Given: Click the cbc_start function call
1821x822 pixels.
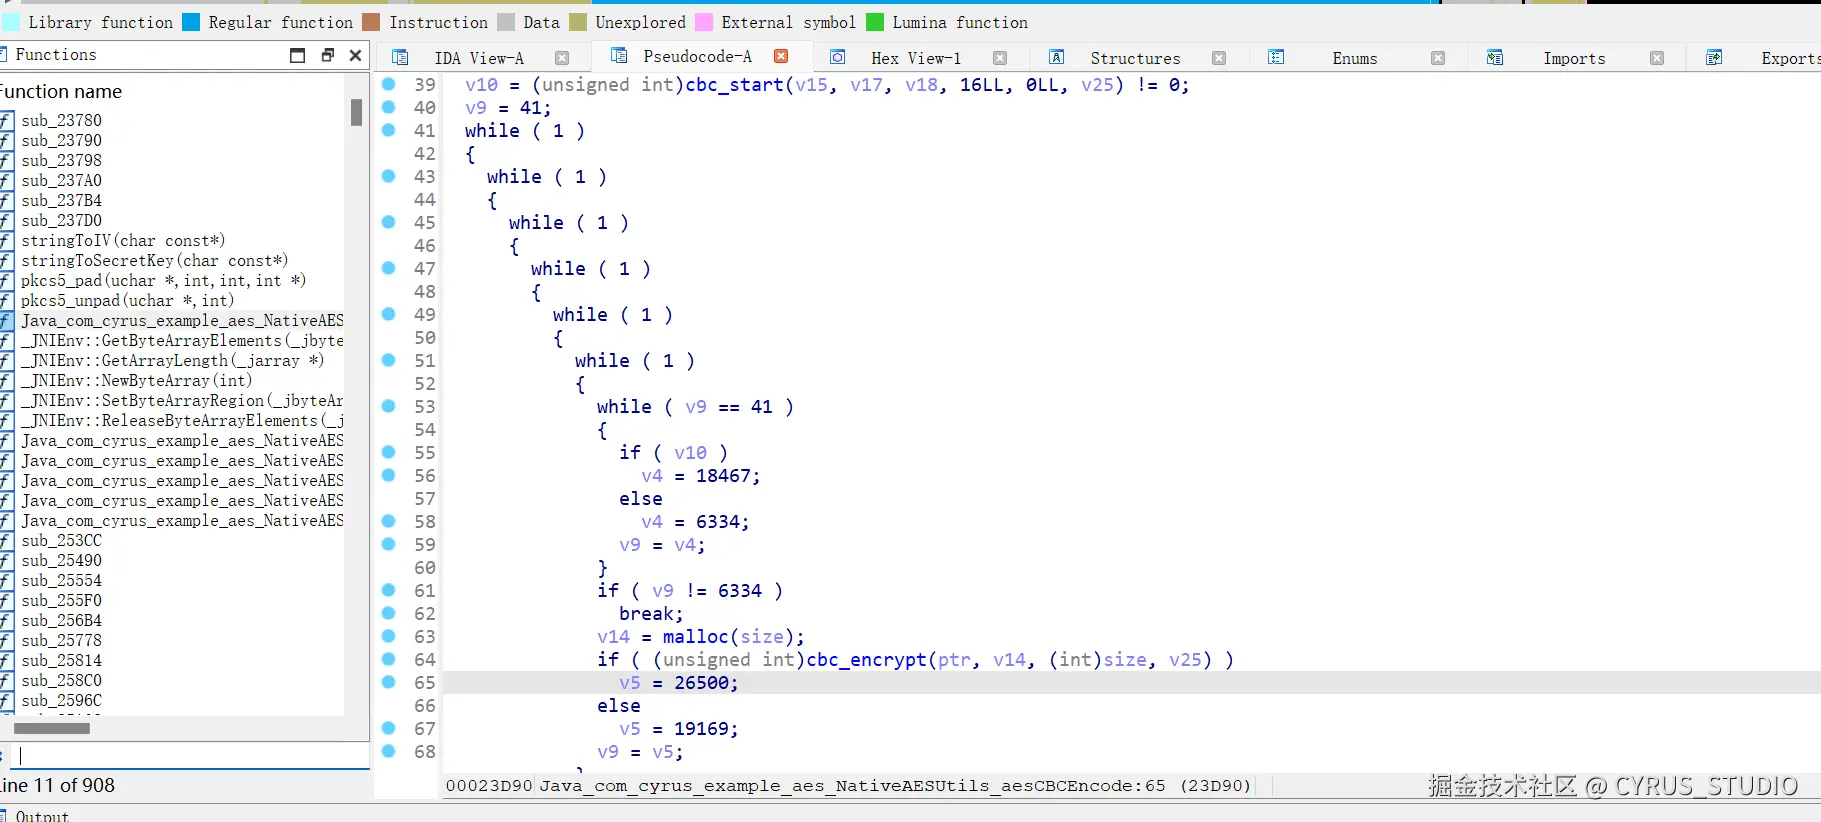Looking at the screenshot, I should coord(735,85).
